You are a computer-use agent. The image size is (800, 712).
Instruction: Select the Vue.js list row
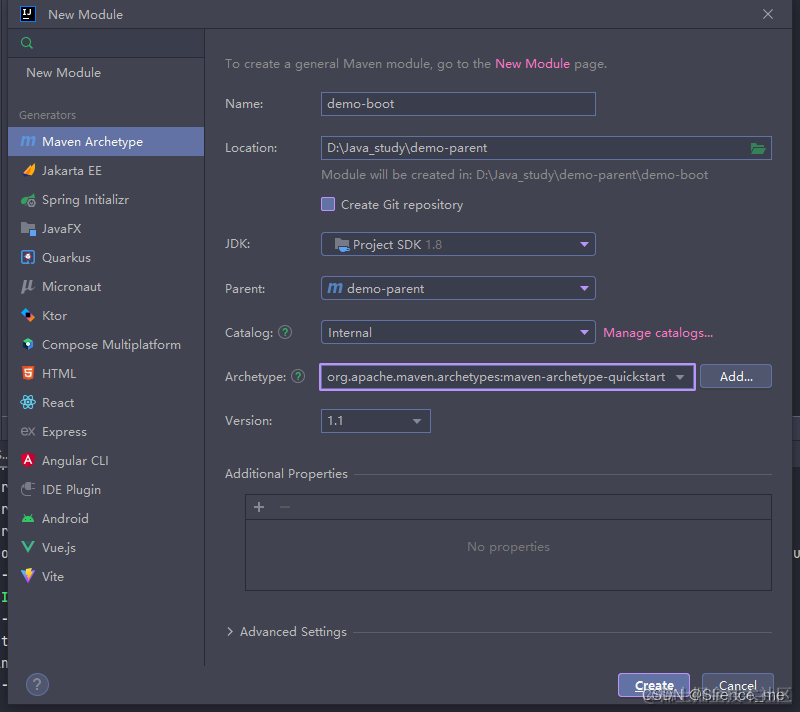point(106,548)
